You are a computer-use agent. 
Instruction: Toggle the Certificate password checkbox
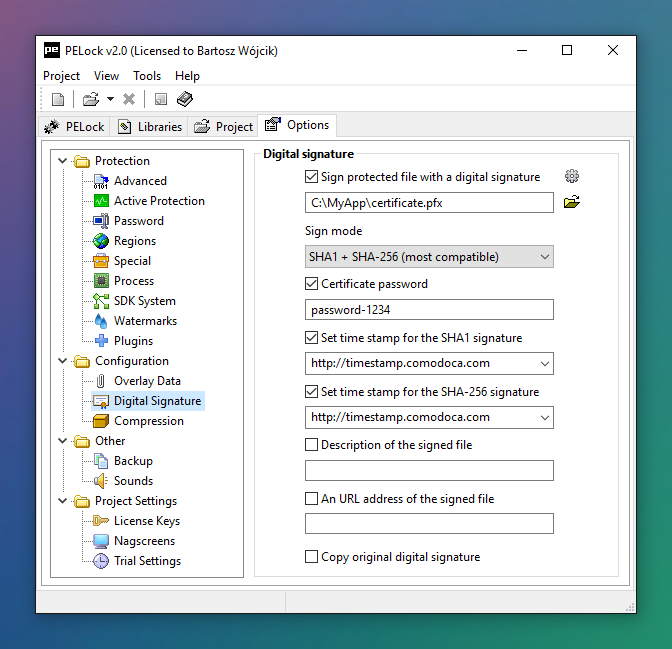311,284
